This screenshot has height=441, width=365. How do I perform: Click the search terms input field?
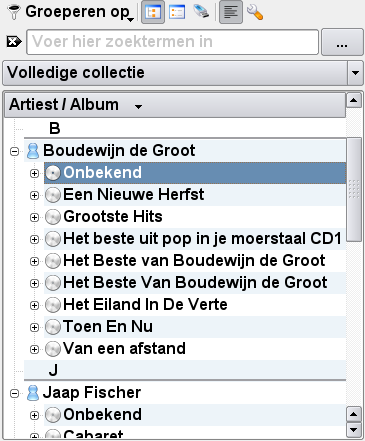click(172, 42)
